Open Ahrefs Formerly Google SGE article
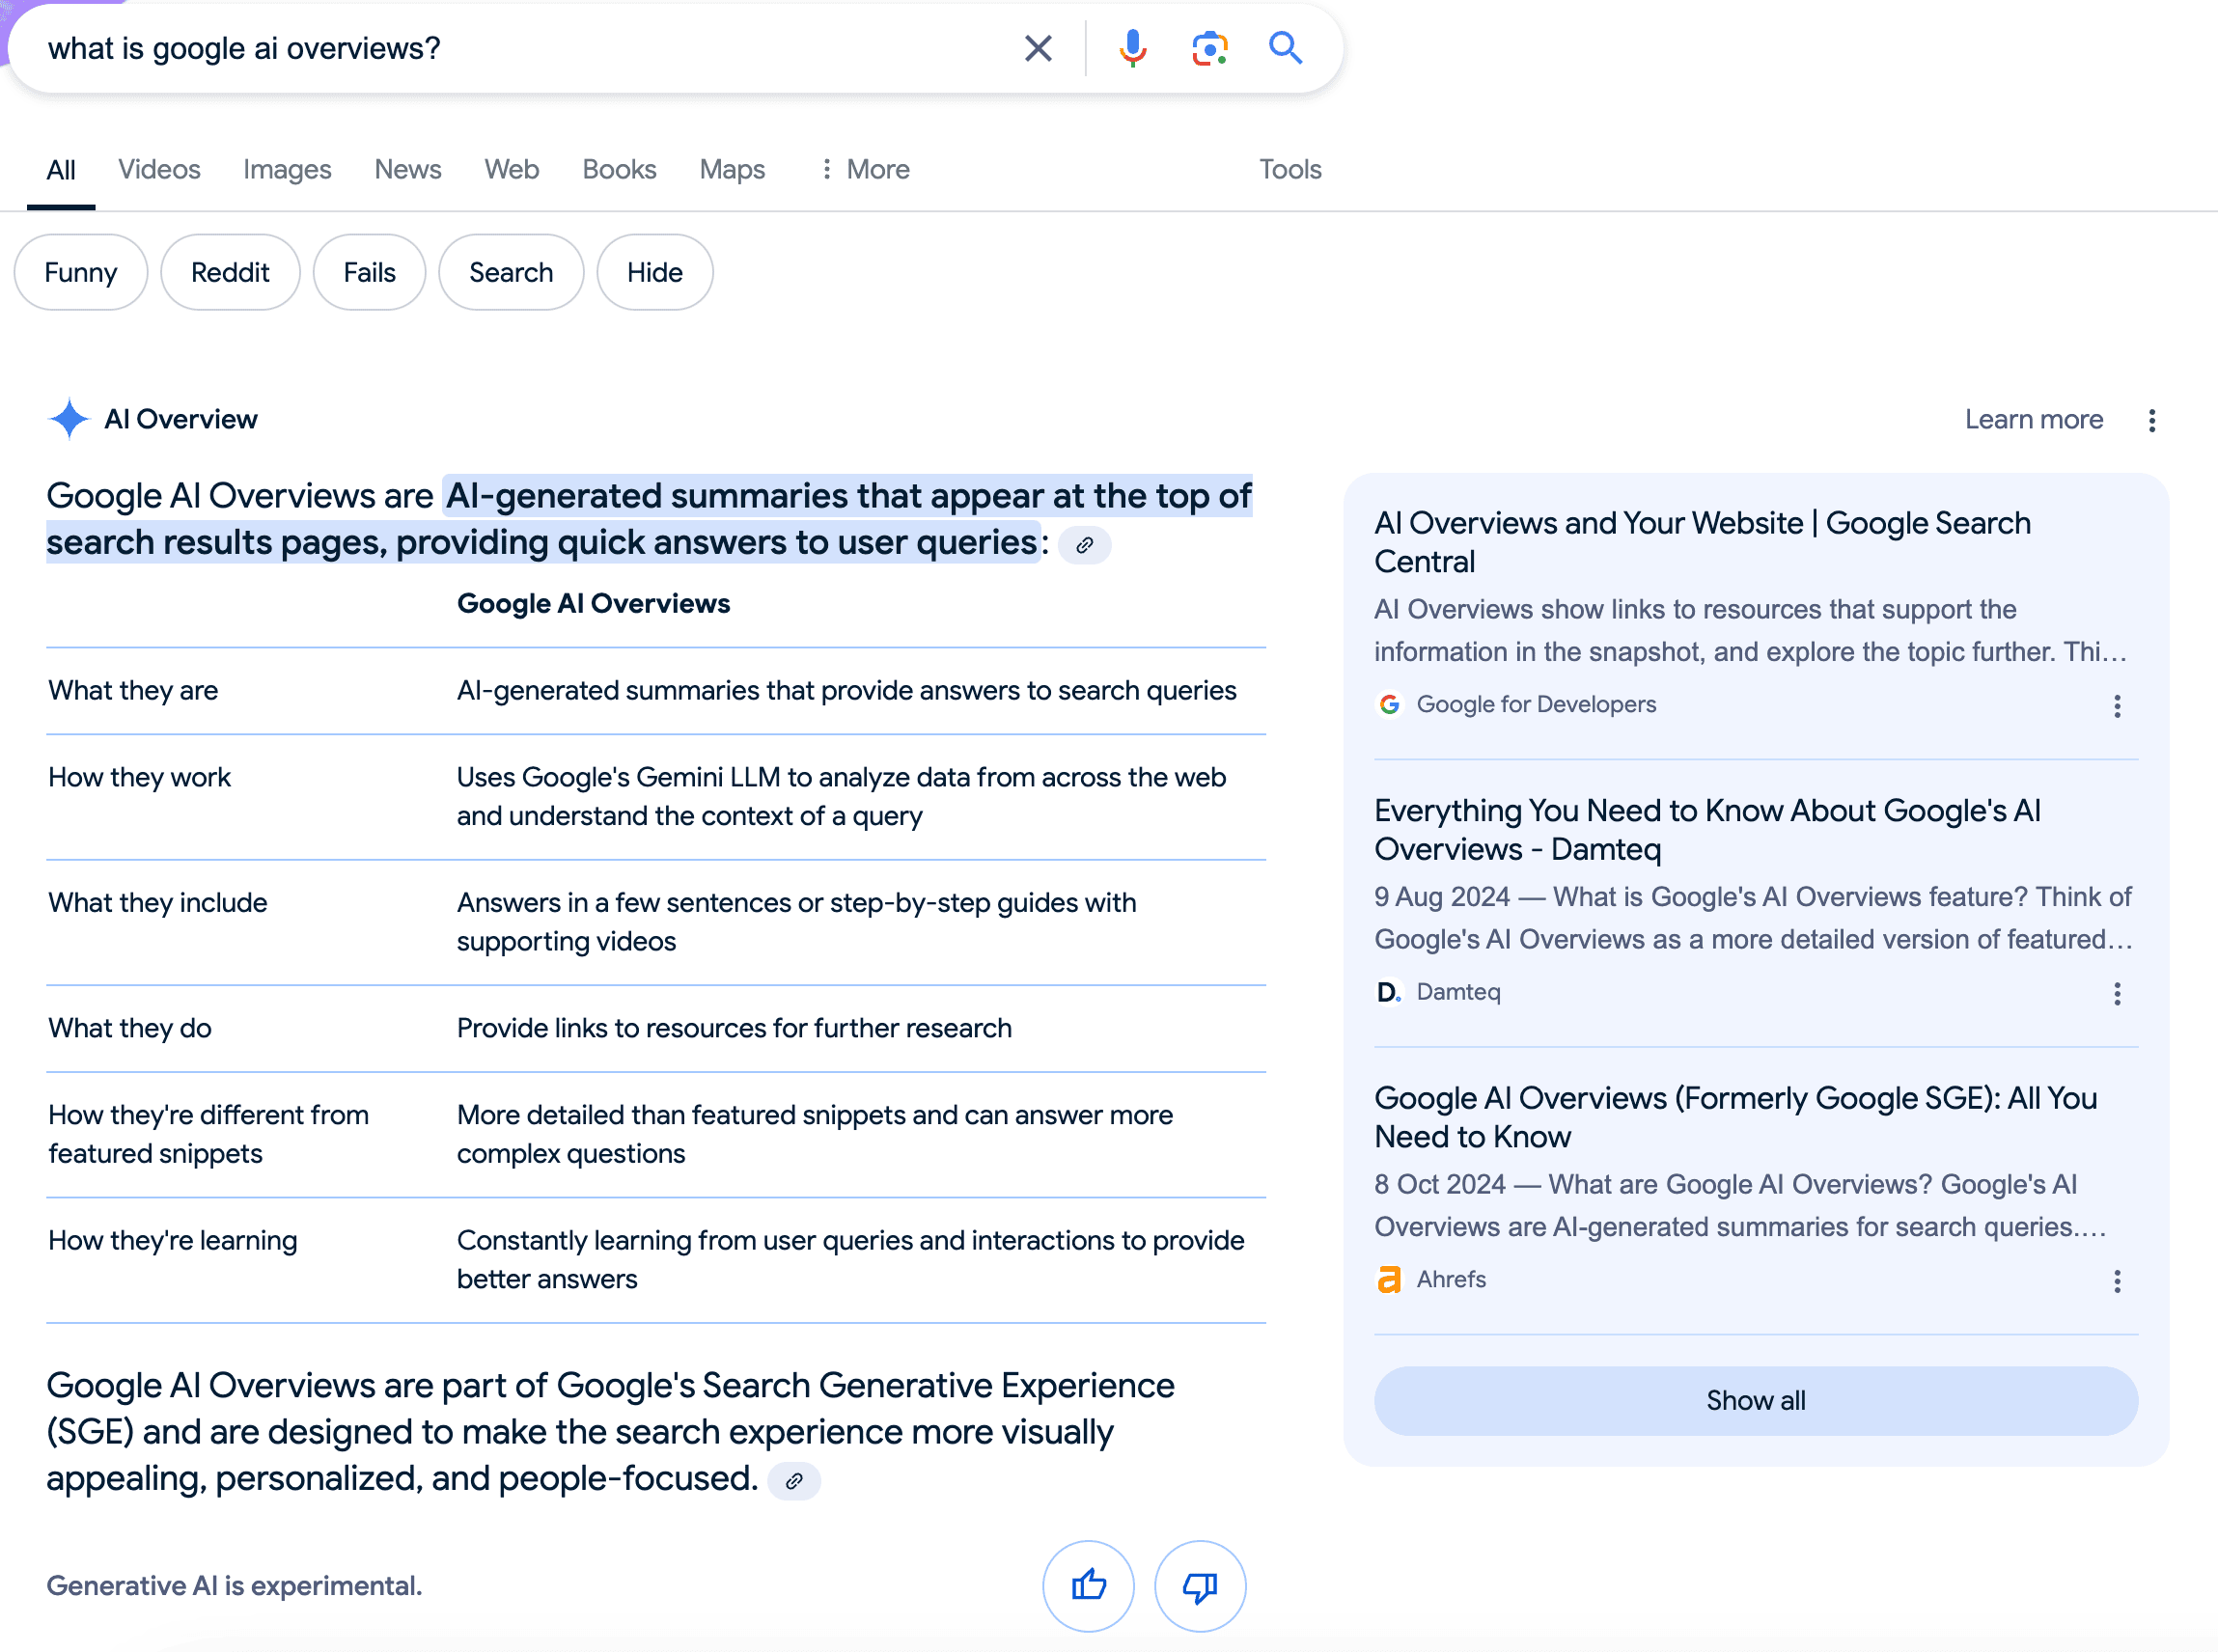The image size is (2218, 1652). [1735, 1117]
